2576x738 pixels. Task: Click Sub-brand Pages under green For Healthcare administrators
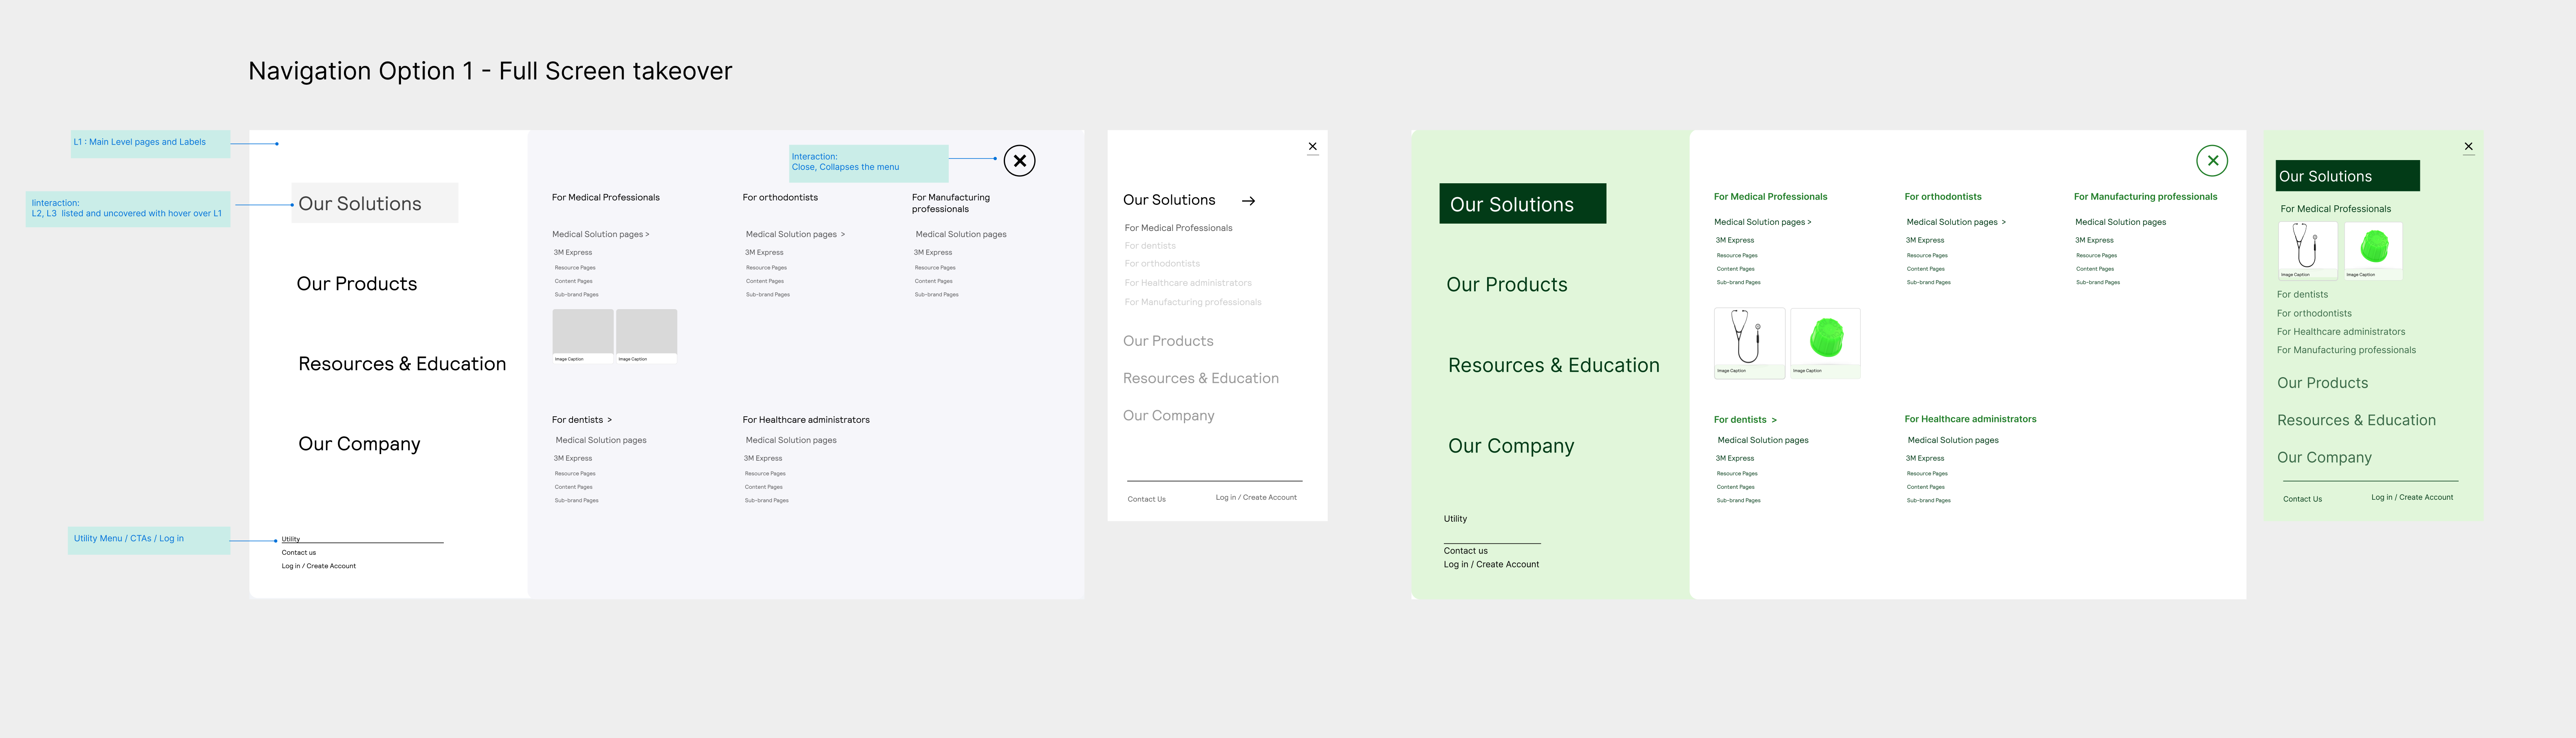(1928, 500)
